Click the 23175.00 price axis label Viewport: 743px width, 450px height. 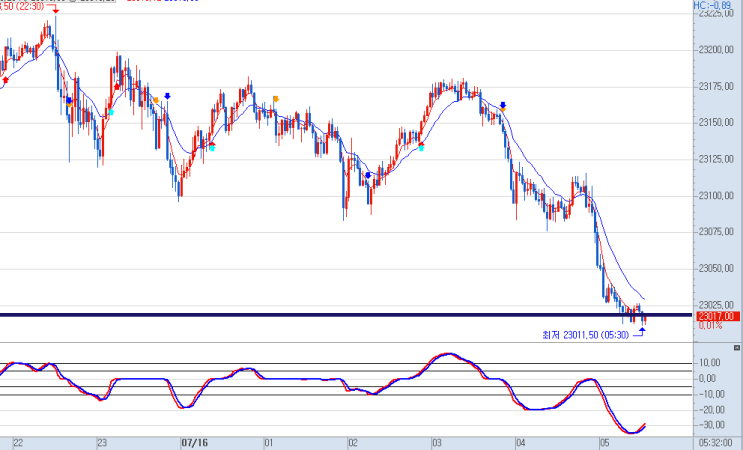[x=716, y=86]
